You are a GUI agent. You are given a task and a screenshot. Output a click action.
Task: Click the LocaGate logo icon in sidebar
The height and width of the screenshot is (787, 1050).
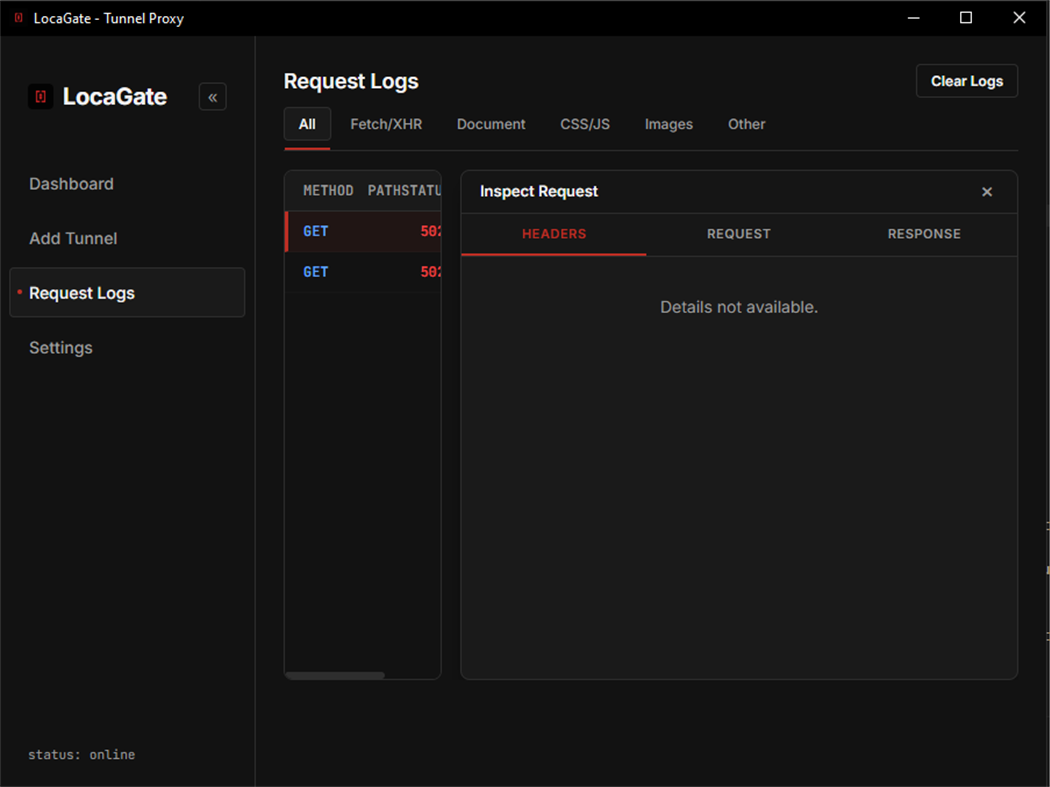(40, 96)
